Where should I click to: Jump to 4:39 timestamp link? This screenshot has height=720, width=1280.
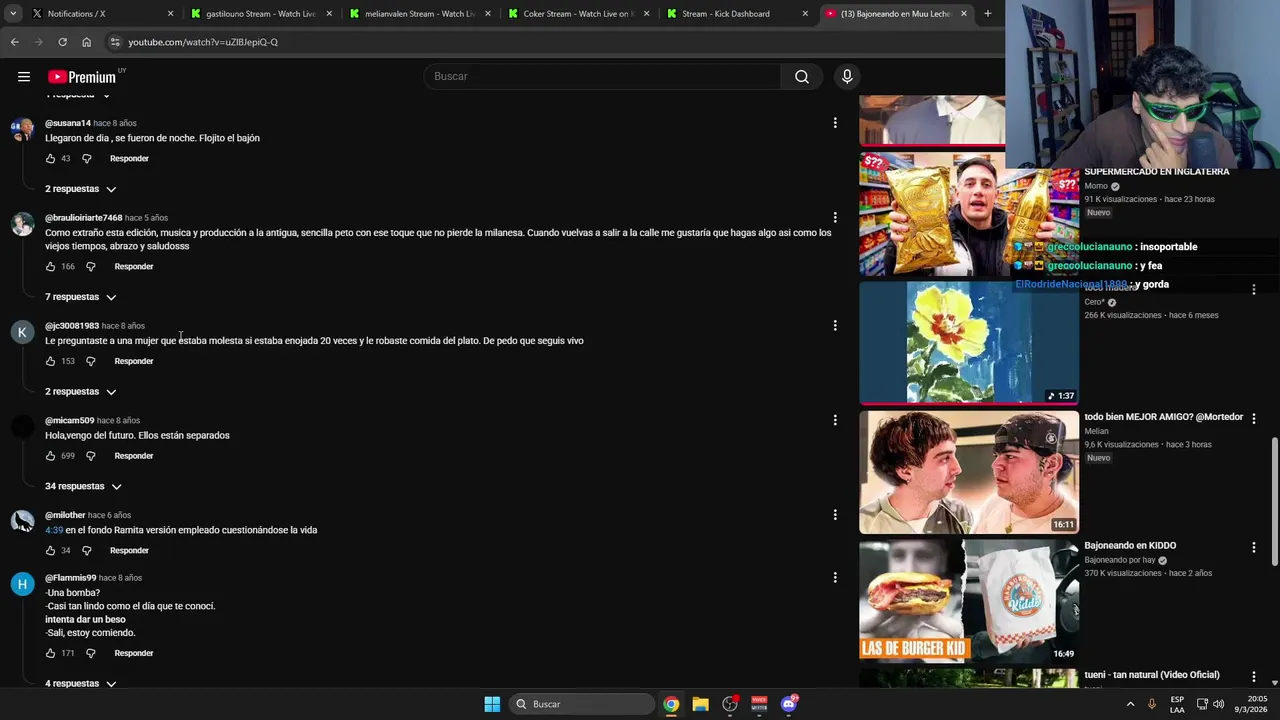[x=54, y=530]
